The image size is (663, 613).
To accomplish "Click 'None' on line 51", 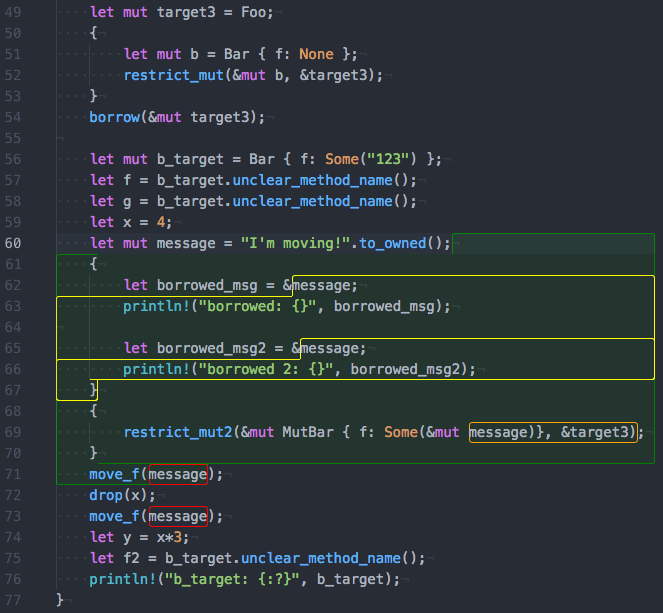I will pos(316,54).
